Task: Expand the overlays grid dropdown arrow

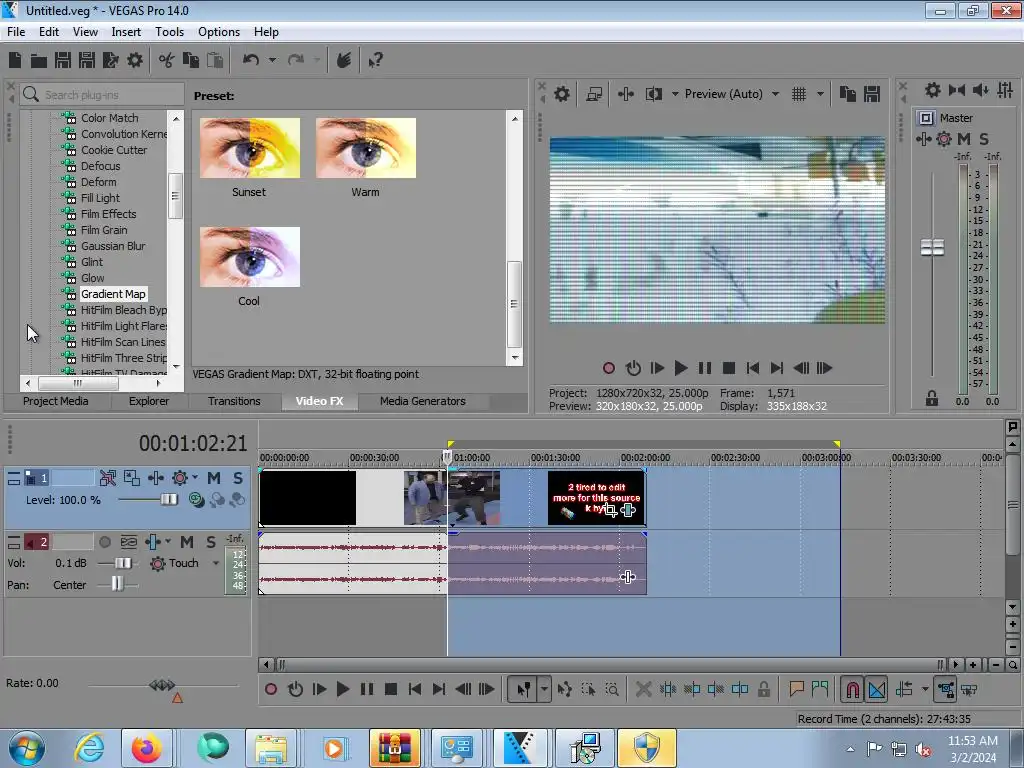Action: [x=820, y=94]
